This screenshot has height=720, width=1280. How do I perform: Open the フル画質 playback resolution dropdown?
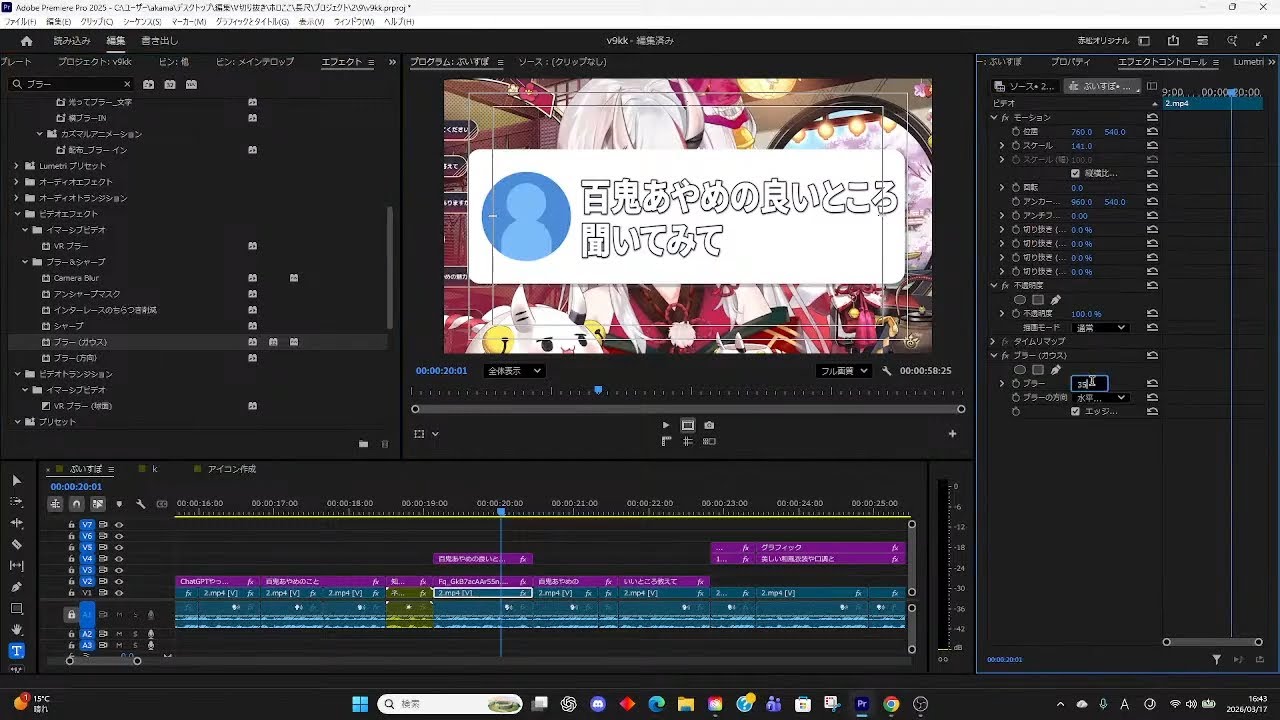tap(845, 371)
